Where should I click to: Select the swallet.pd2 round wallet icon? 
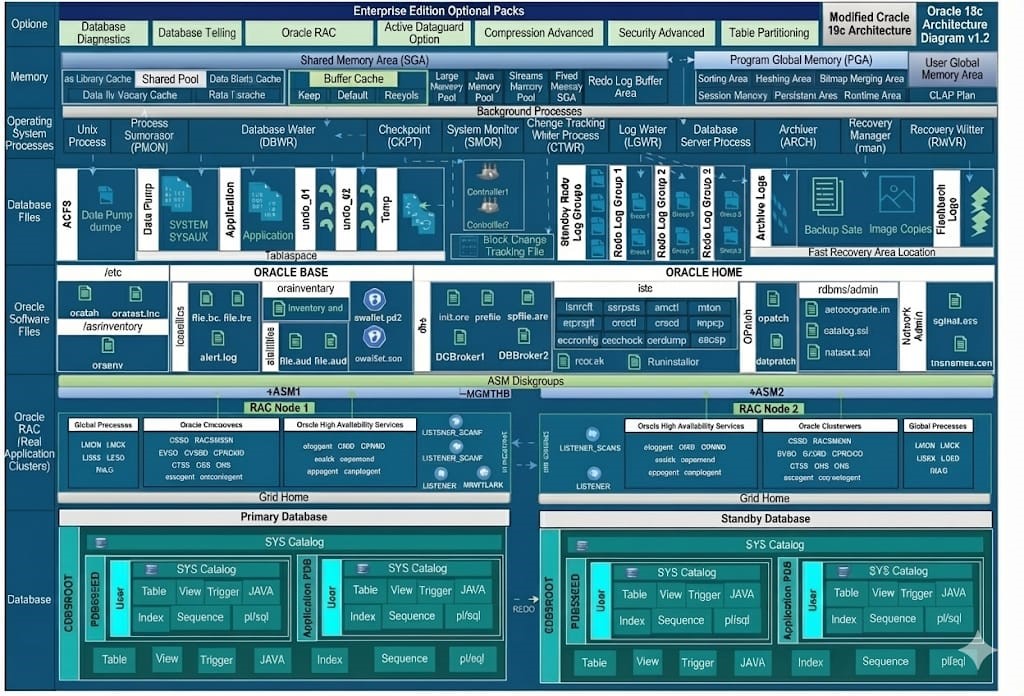click(375, 298)
